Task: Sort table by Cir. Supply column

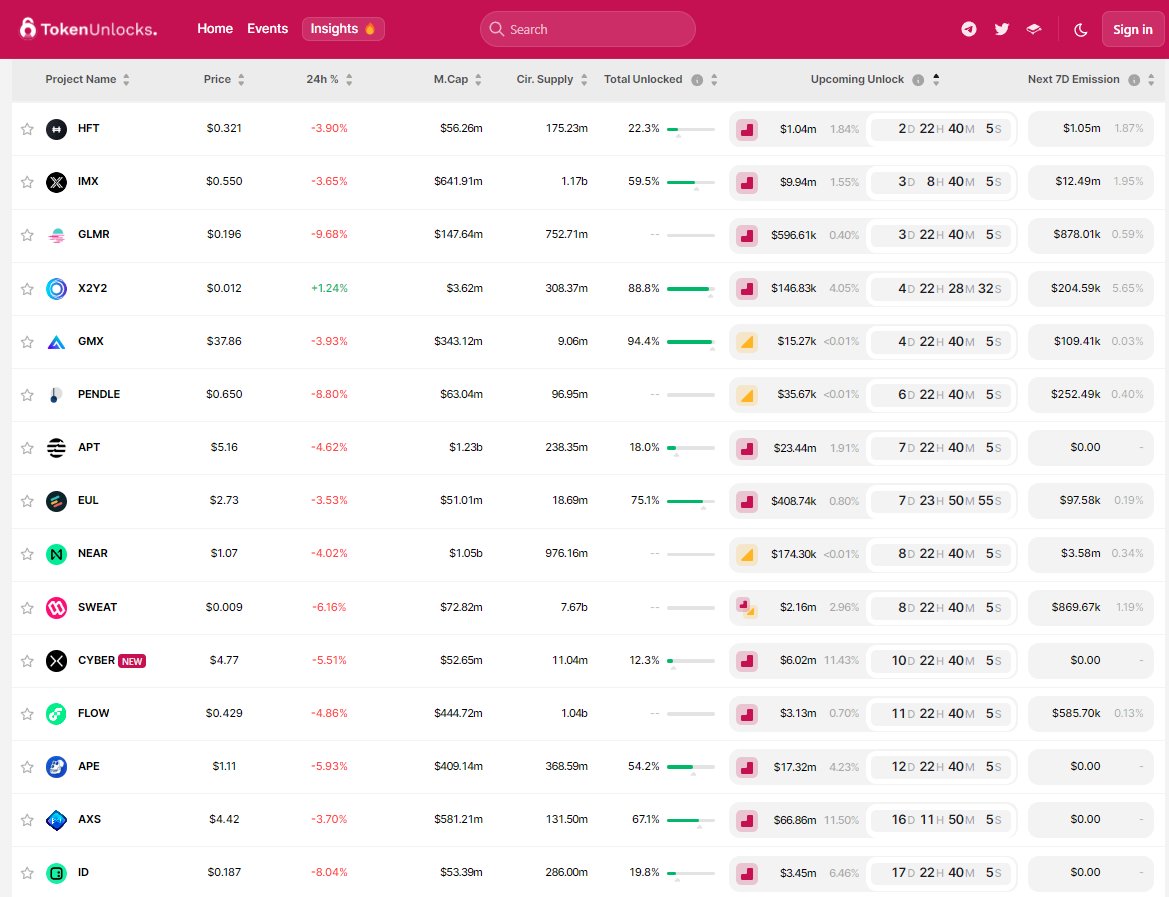Action: (552, 79)
